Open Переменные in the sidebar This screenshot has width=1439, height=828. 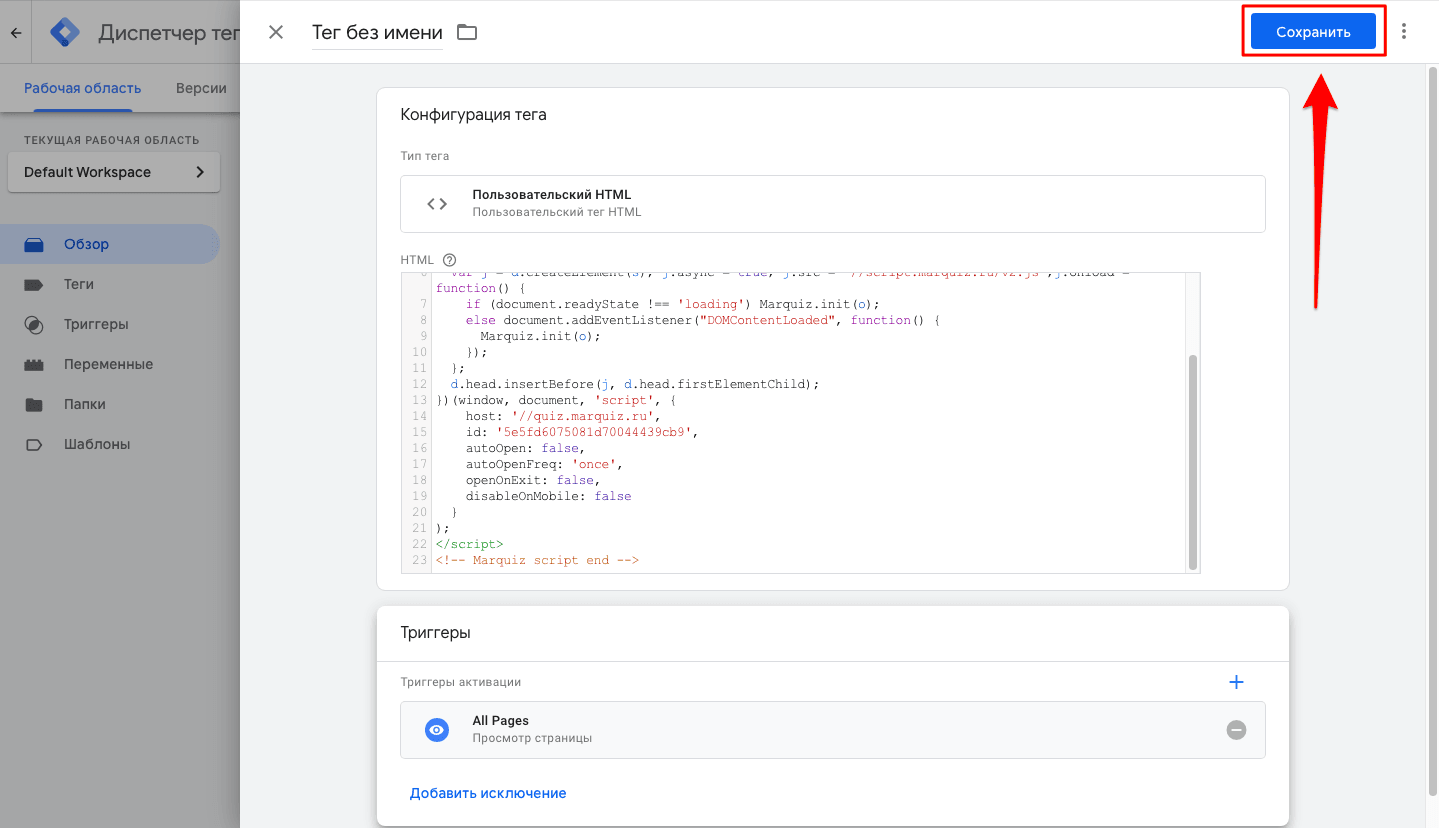pos(110,364)
